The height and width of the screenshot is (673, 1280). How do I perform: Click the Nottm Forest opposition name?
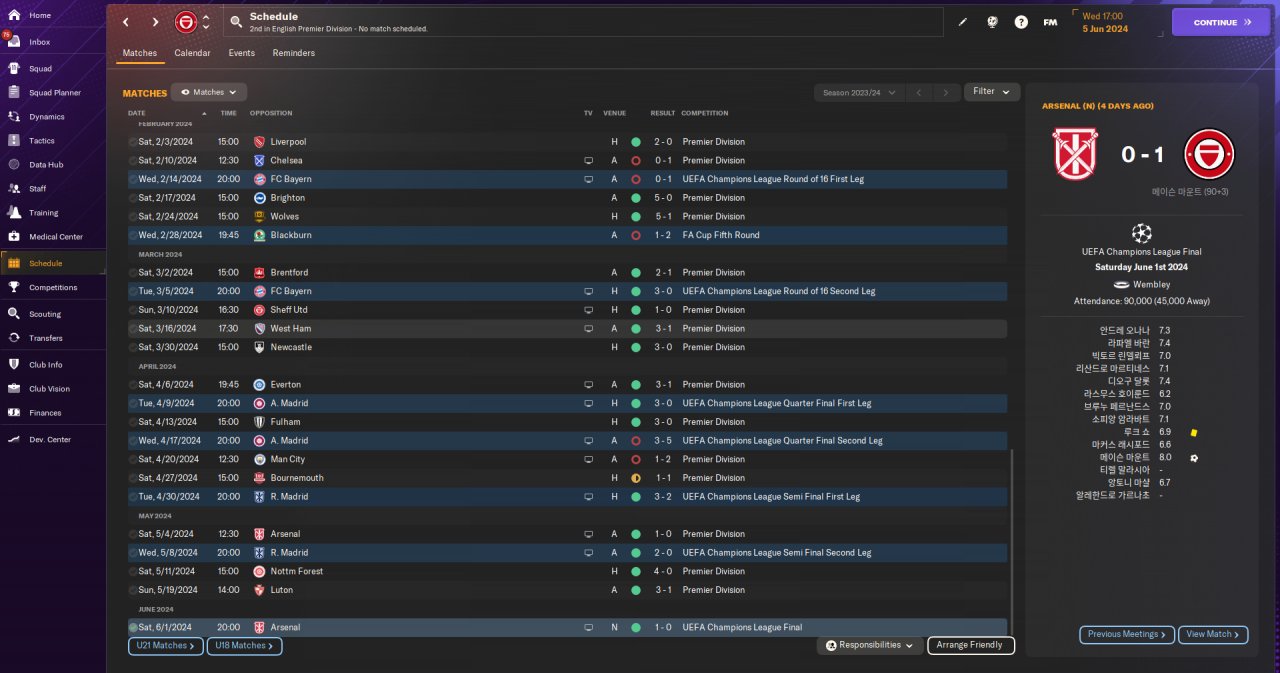[296, 571]
